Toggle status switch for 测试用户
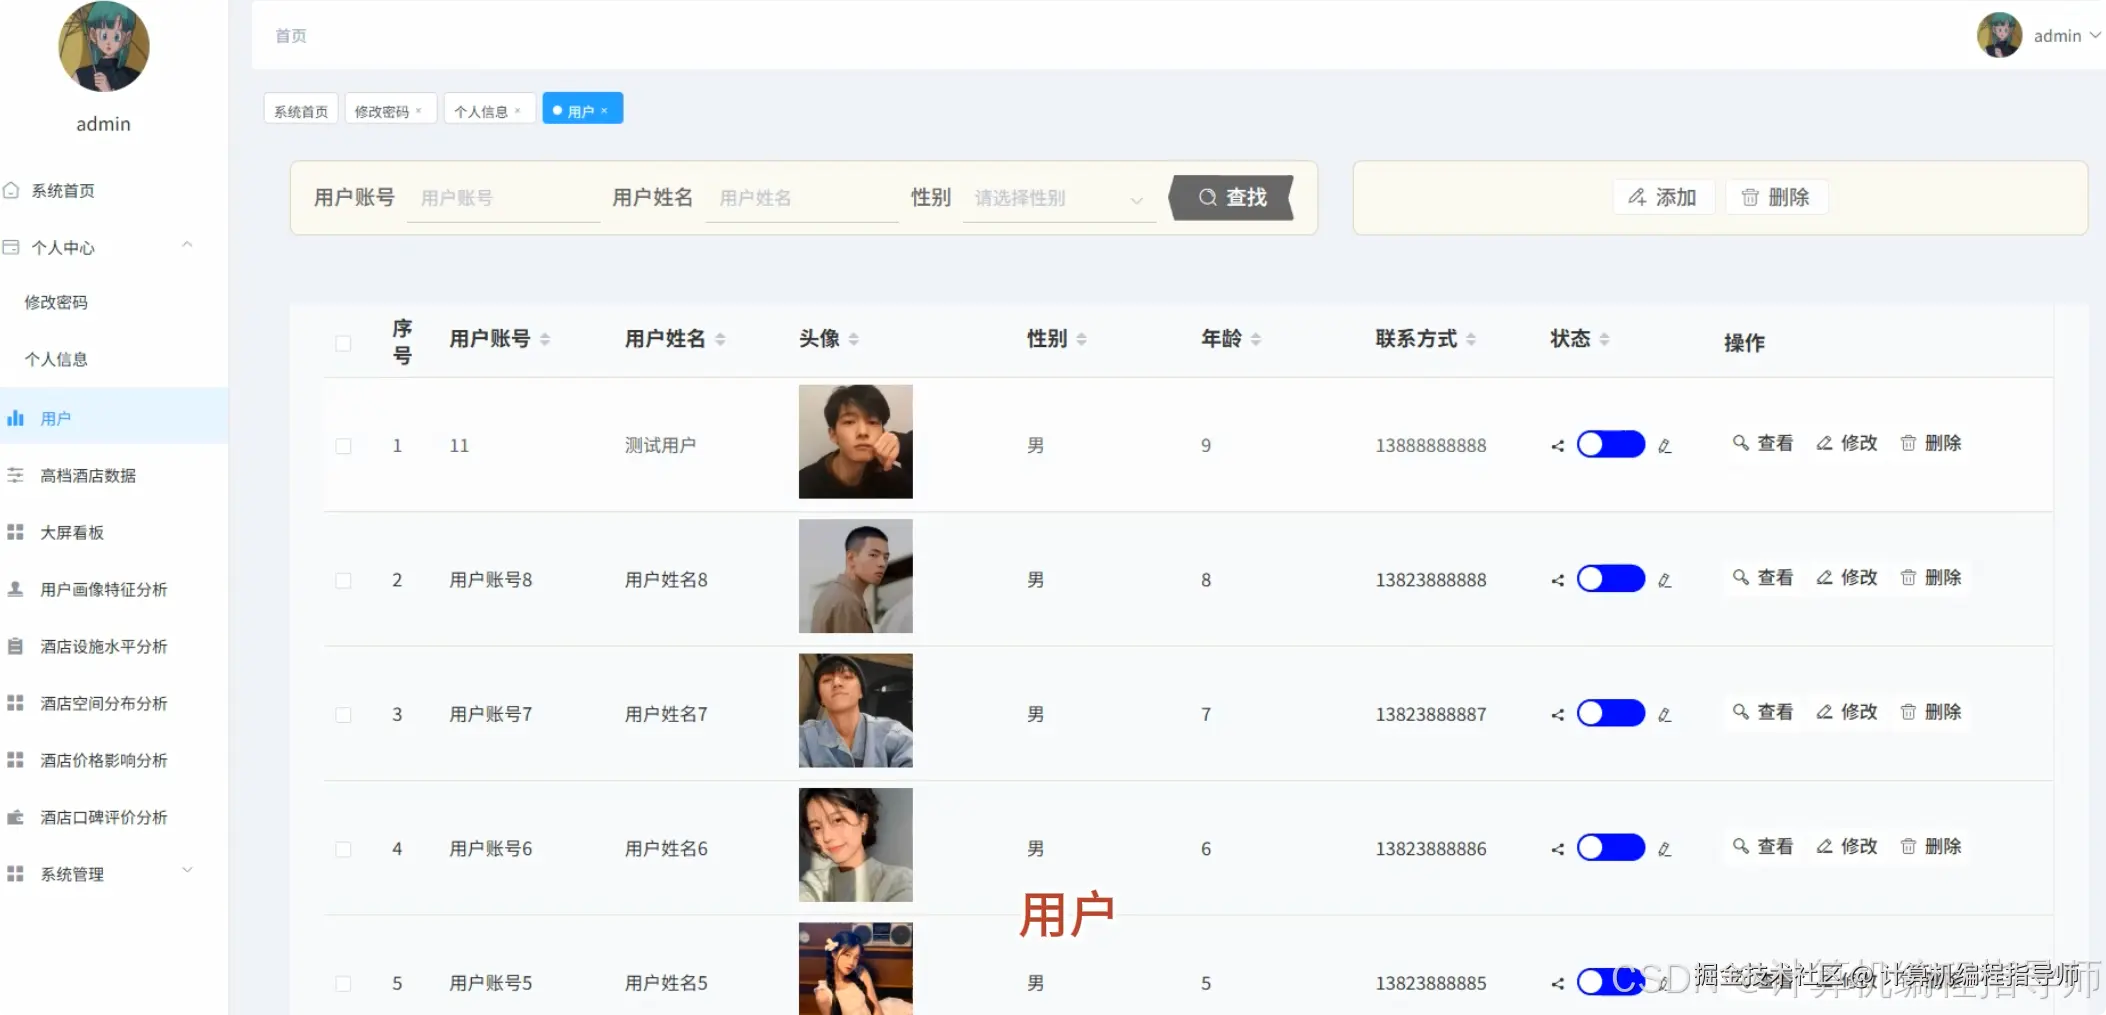The width and height of the screenshot is (2106, 1015). coord(1611,444)
